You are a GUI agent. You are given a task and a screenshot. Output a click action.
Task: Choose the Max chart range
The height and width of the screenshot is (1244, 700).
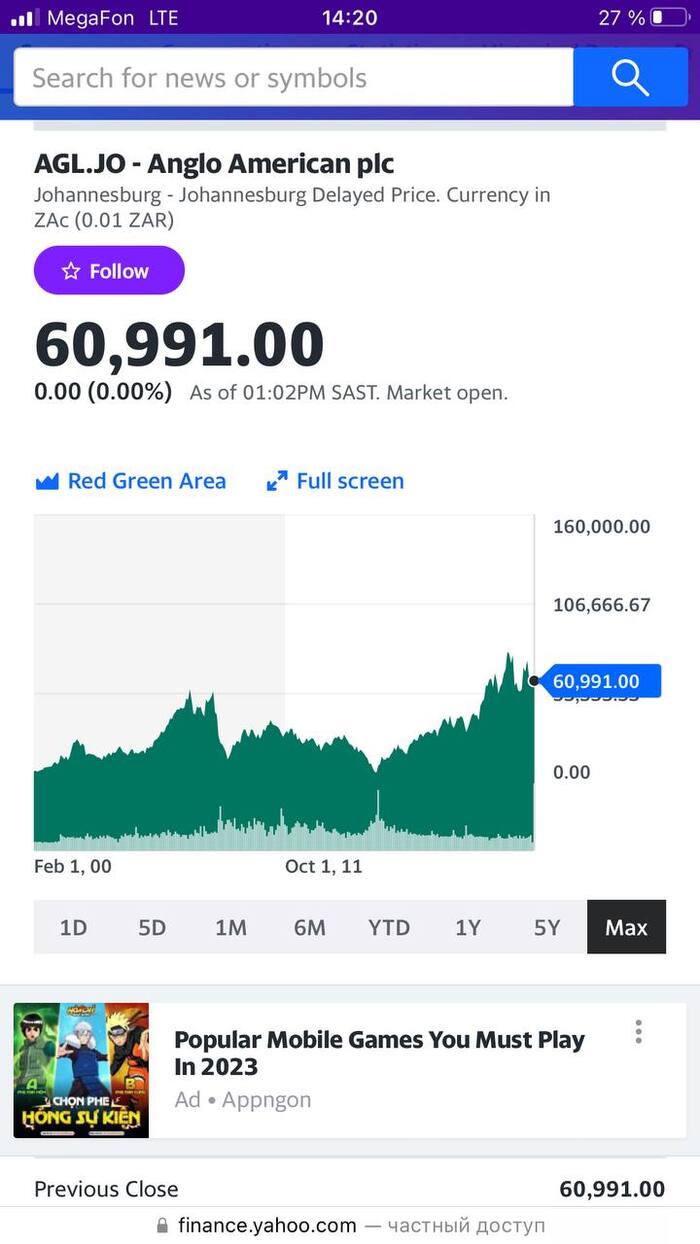click(x=626, y=927)
